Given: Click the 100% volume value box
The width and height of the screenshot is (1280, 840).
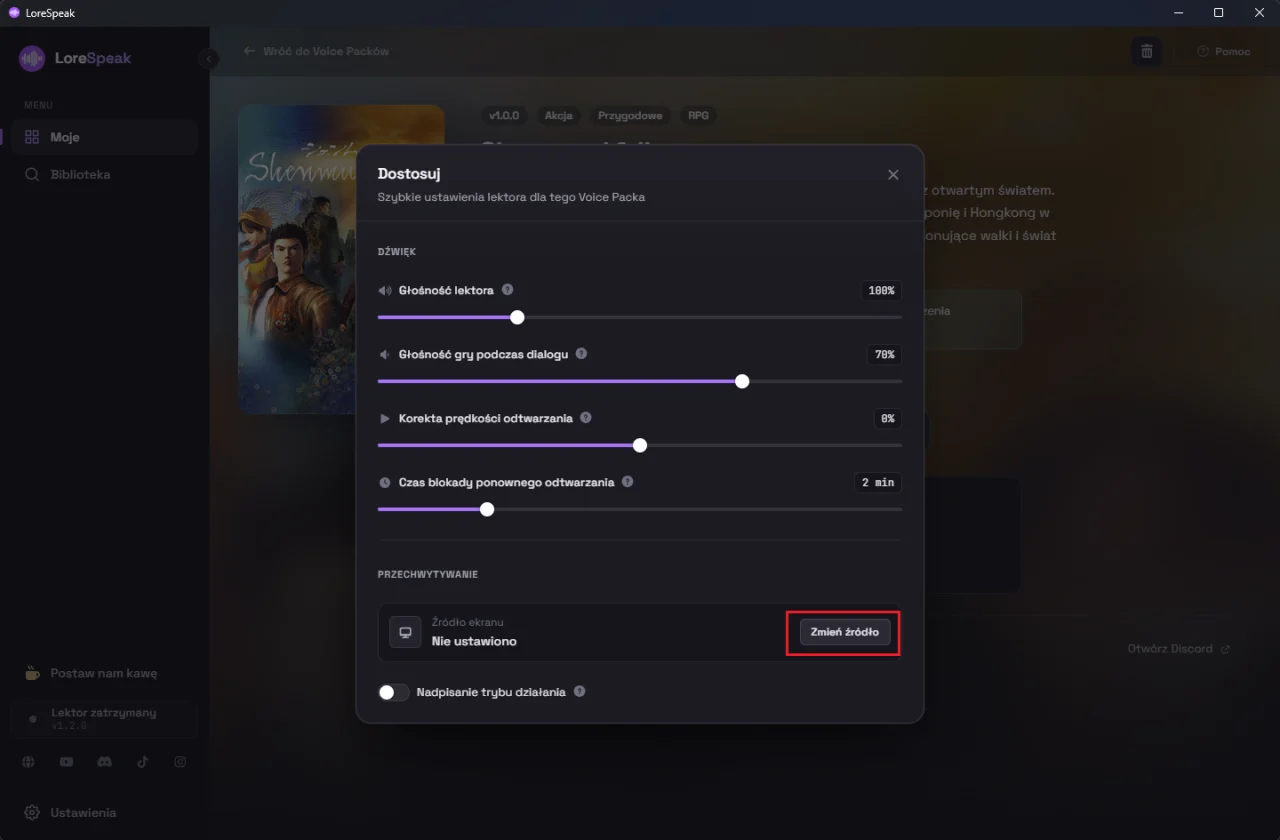Looking at the screenshot, I should [881, 291].
